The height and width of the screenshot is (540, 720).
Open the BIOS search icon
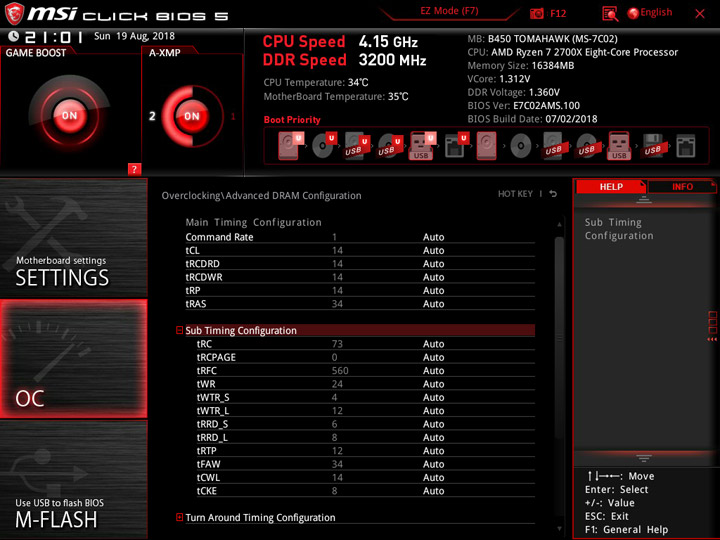pos(610,14)
